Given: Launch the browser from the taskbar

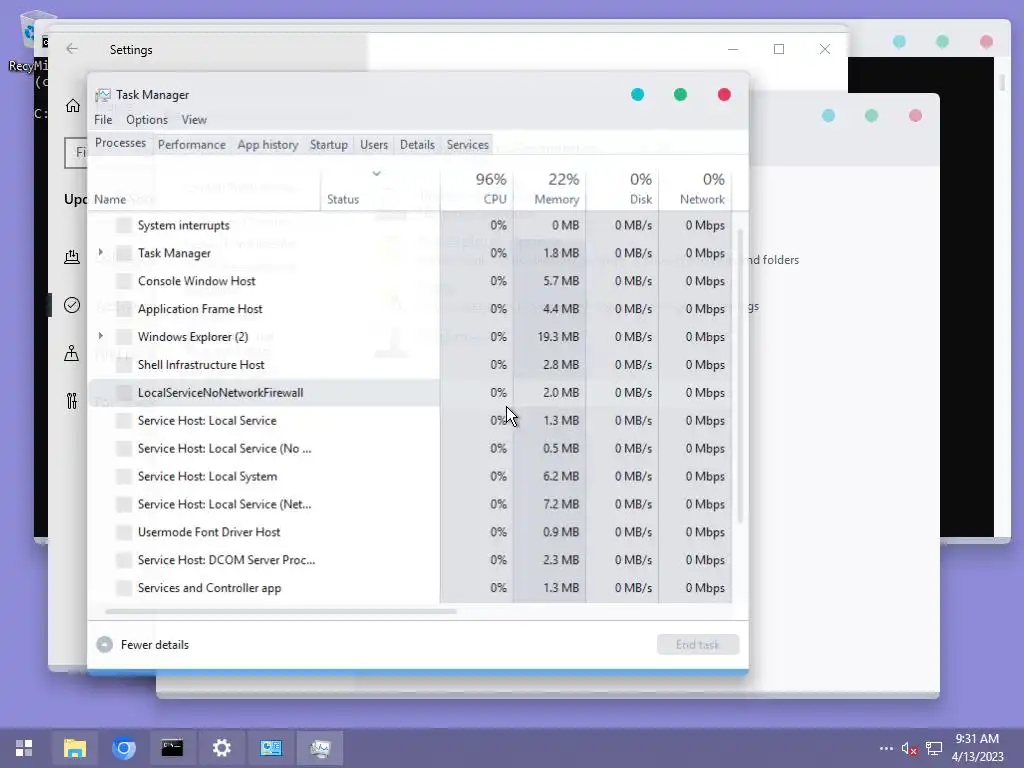Looking at the screenshot, I should pos(123,748).
